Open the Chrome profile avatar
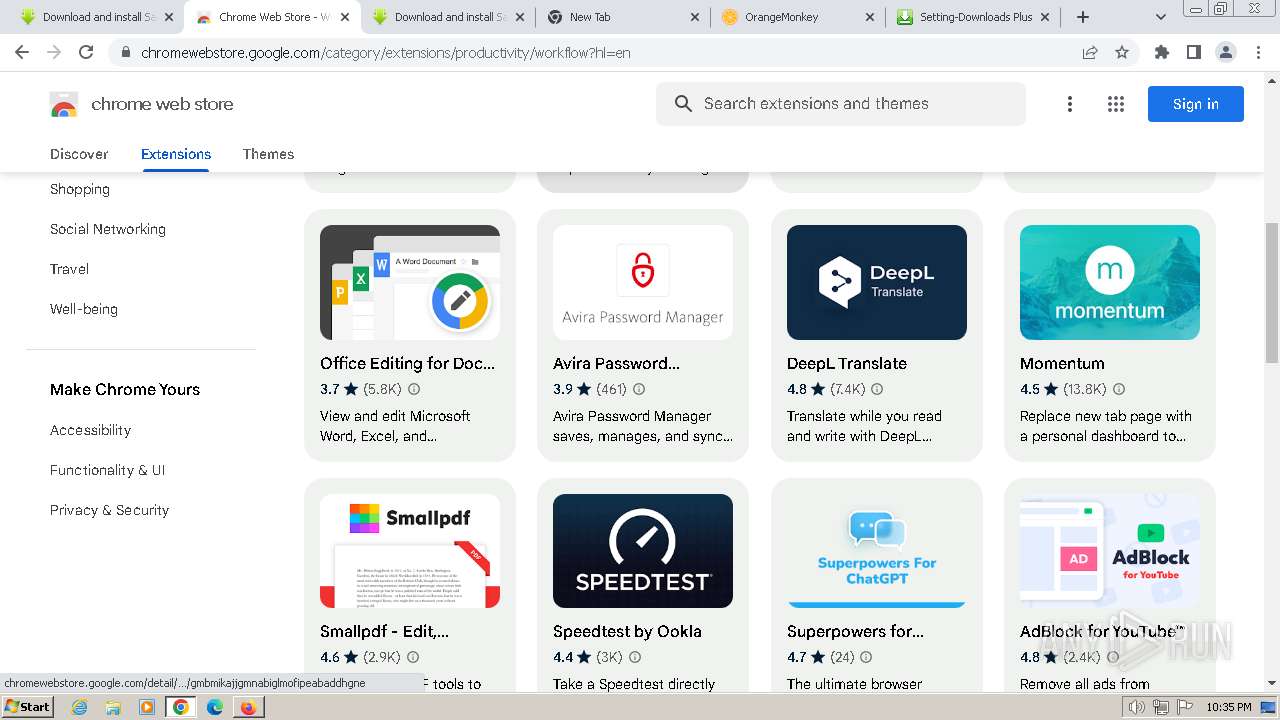This screenshot has height=720, width=1280. click(x=1225, y=52)
